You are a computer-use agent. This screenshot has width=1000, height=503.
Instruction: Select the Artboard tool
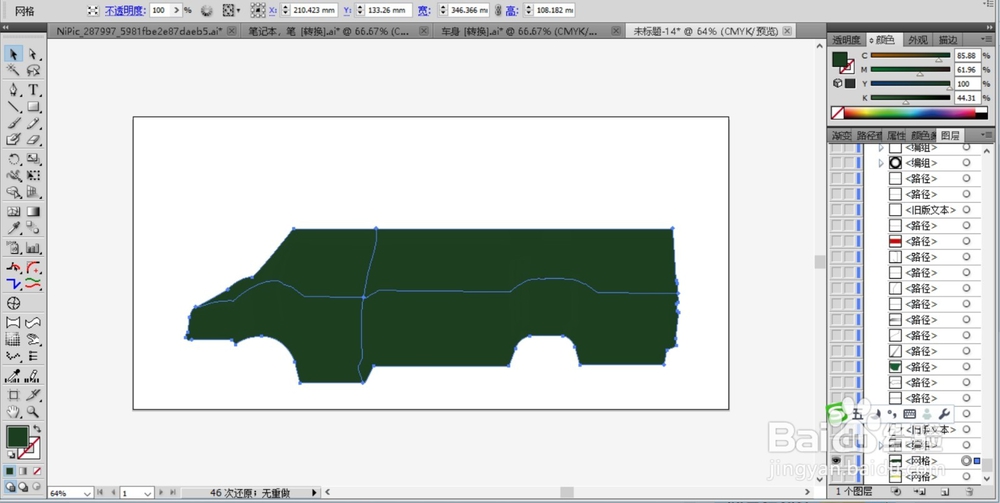[13, 395]
